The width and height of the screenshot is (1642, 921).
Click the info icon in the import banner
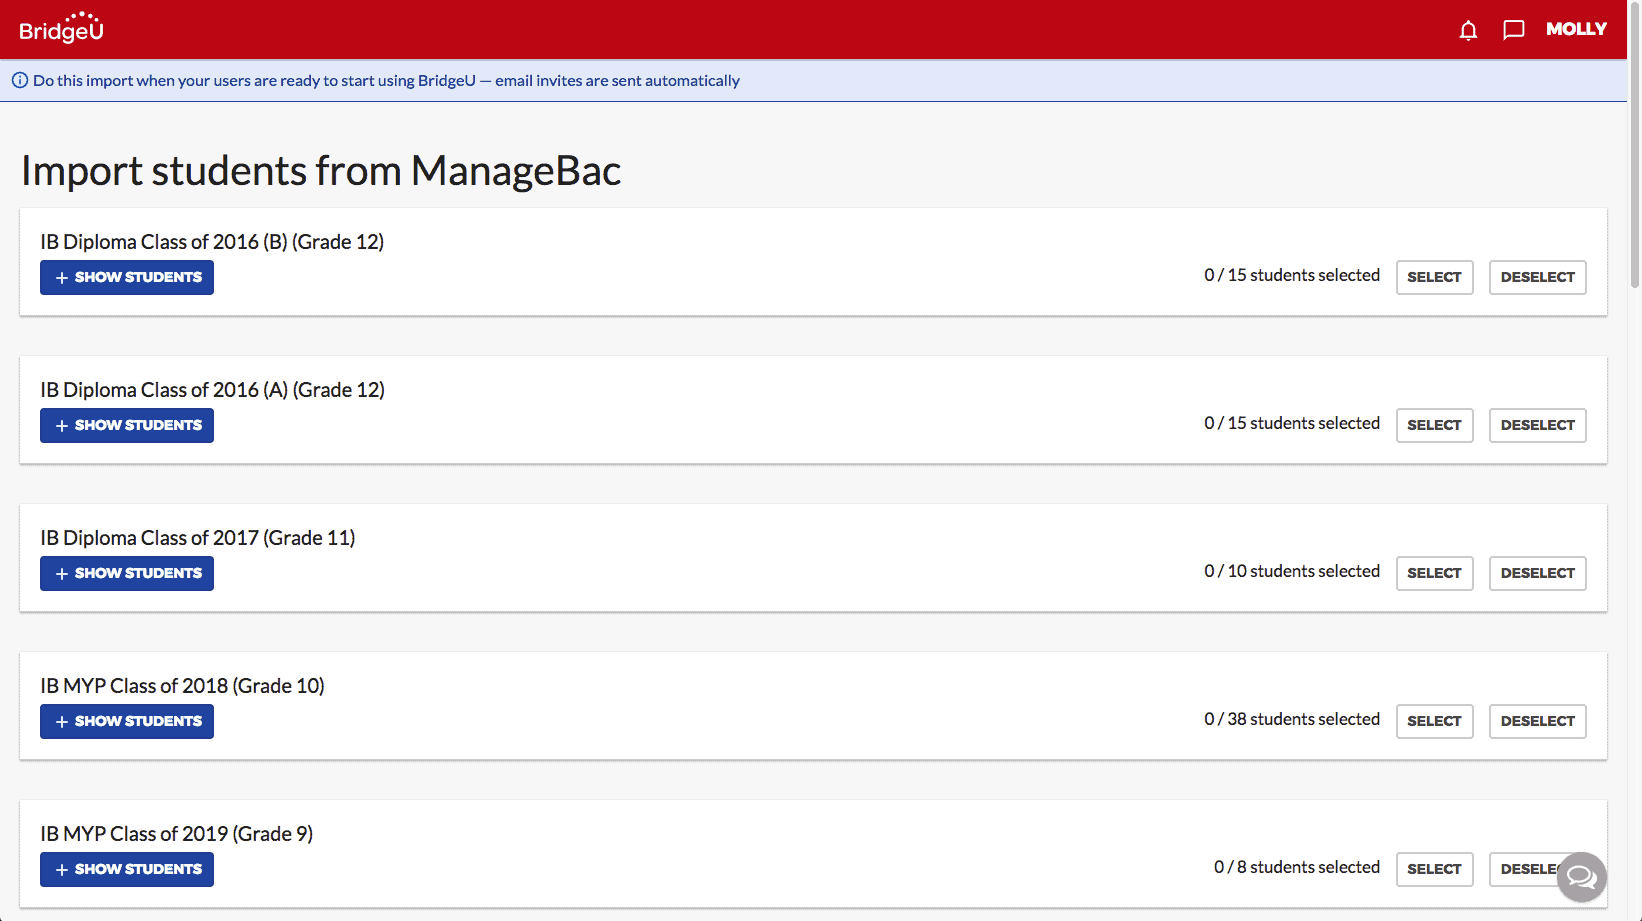coord(20,81)
